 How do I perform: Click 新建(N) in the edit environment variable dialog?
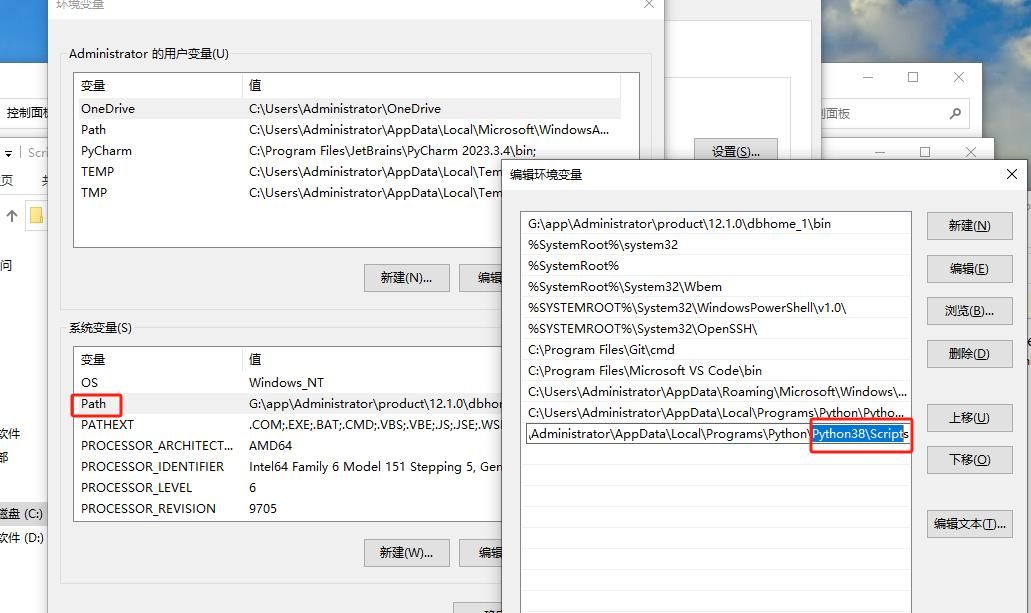click(969, 226)
